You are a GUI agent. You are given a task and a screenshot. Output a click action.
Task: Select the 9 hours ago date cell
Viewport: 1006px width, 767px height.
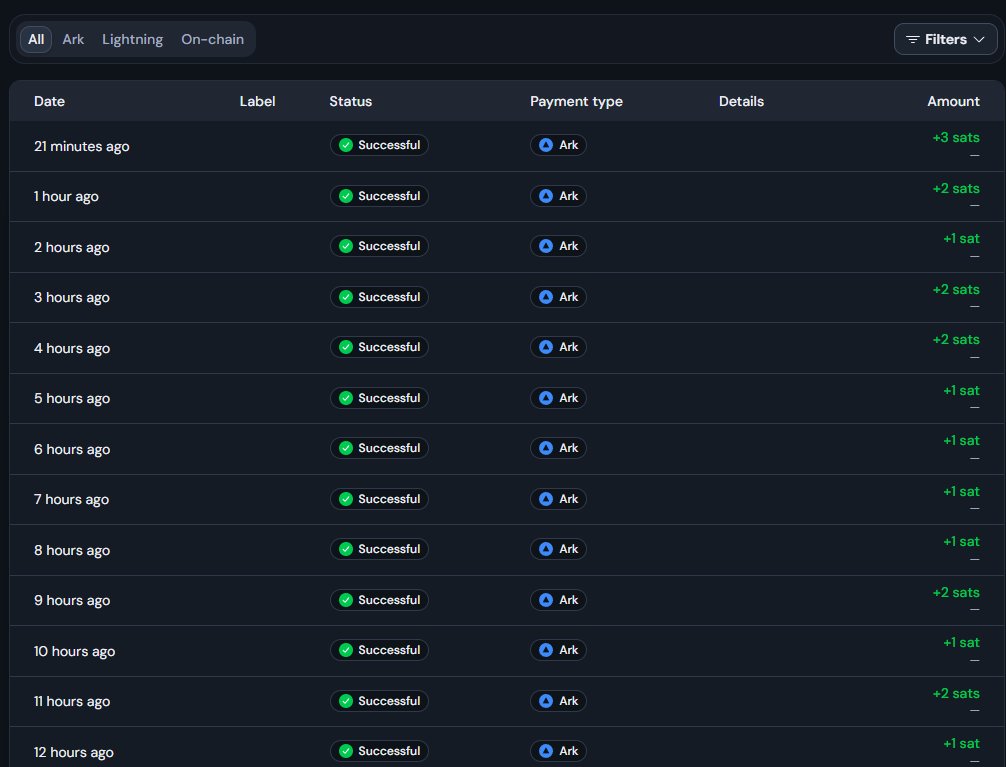72,601
